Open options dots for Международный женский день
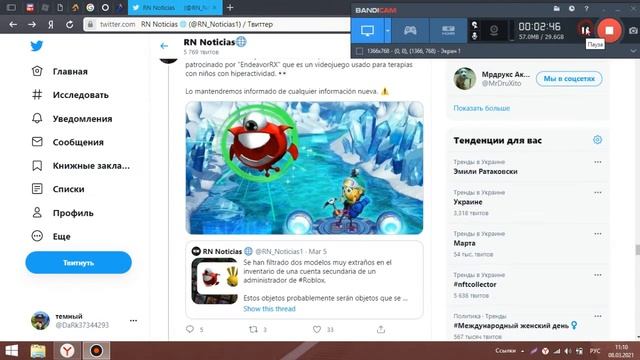The width and height of the screenshot is (640, 360). tap(598, 316)
